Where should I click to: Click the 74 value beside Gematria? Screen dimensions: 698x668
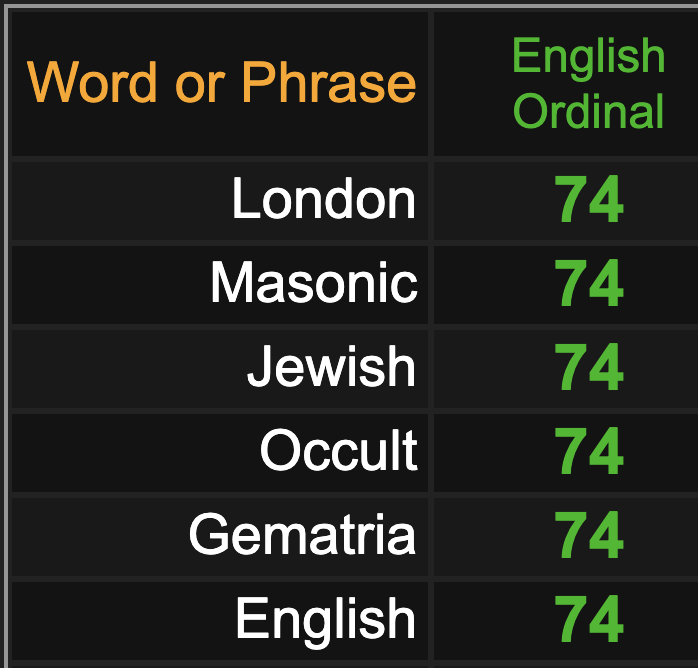tap(588, 534)
